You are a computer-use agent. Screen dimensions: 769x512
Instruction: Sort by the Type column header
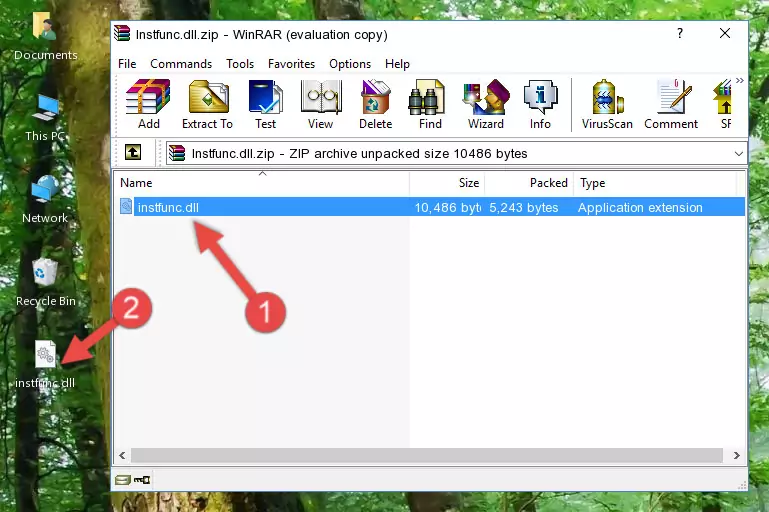coord(655,183)
